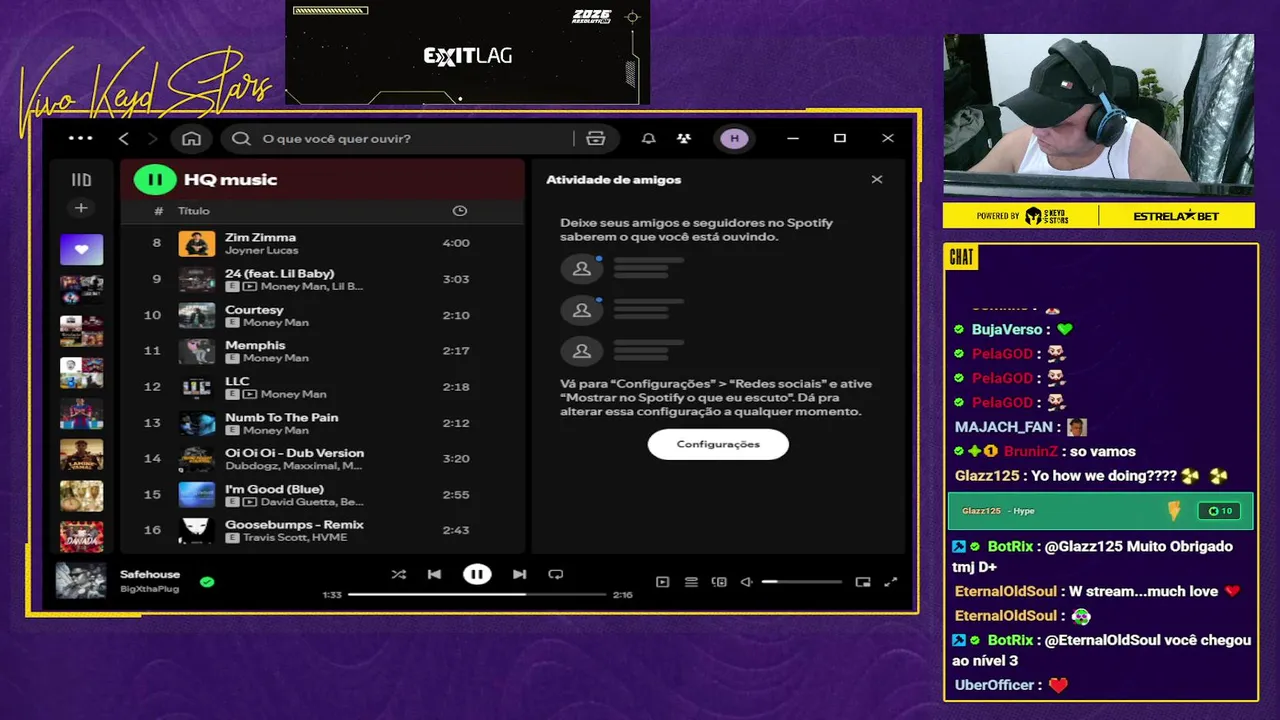Click the Configurações button
The width and height of the screenshot is (1280, 720).
tap(718, 444)
